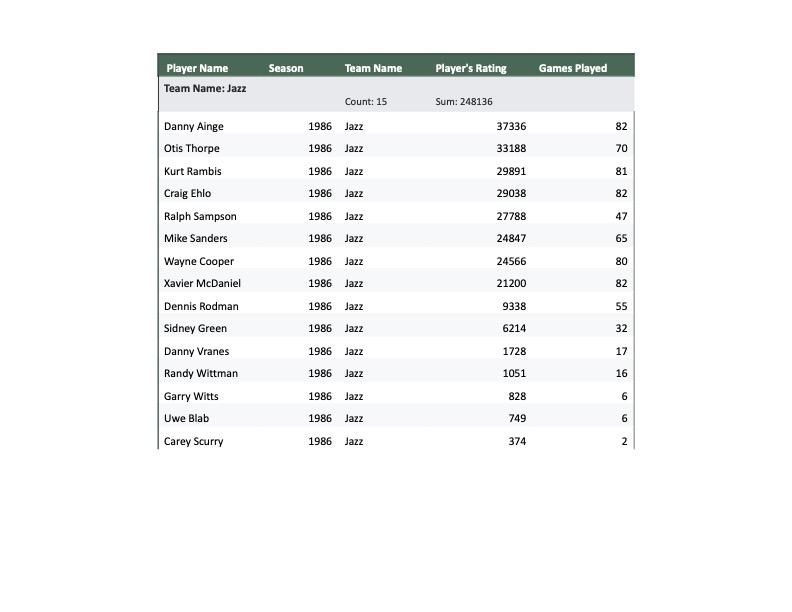This screenshot has width=792, height=612.
Task: Click Kurt Rambis rating 29891
Action: tap(510, 171)
